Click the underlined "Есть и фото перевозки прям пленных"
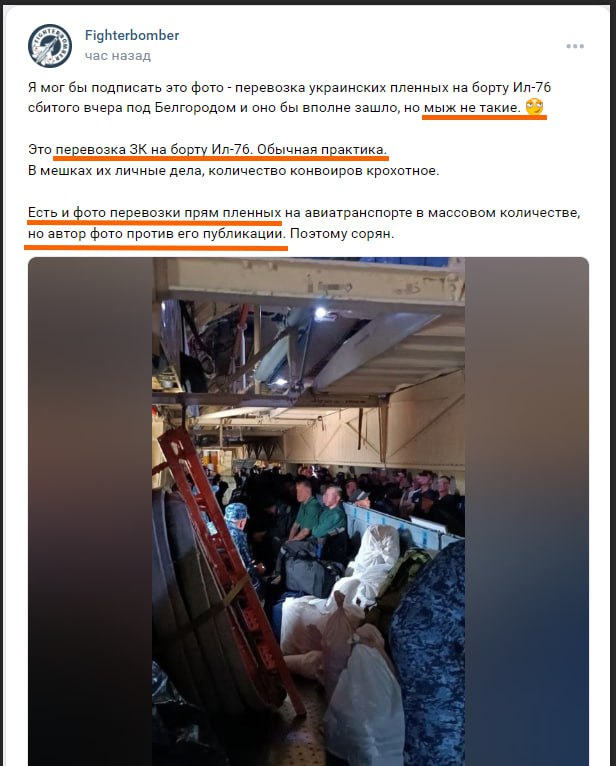This screenshot has width=616, height=766. 154,213
